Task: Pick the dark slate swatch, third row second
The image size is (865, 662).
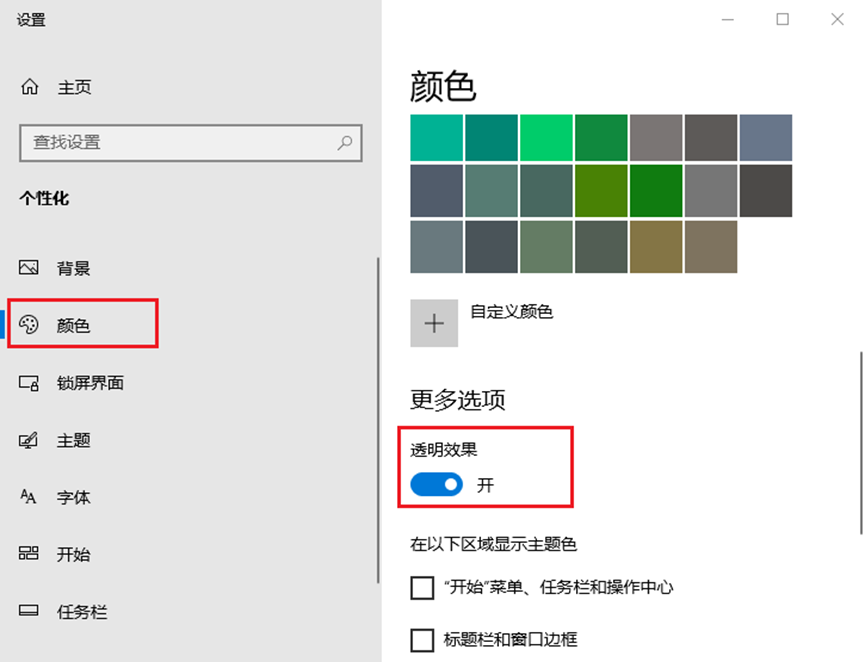Action: point(492,247)
